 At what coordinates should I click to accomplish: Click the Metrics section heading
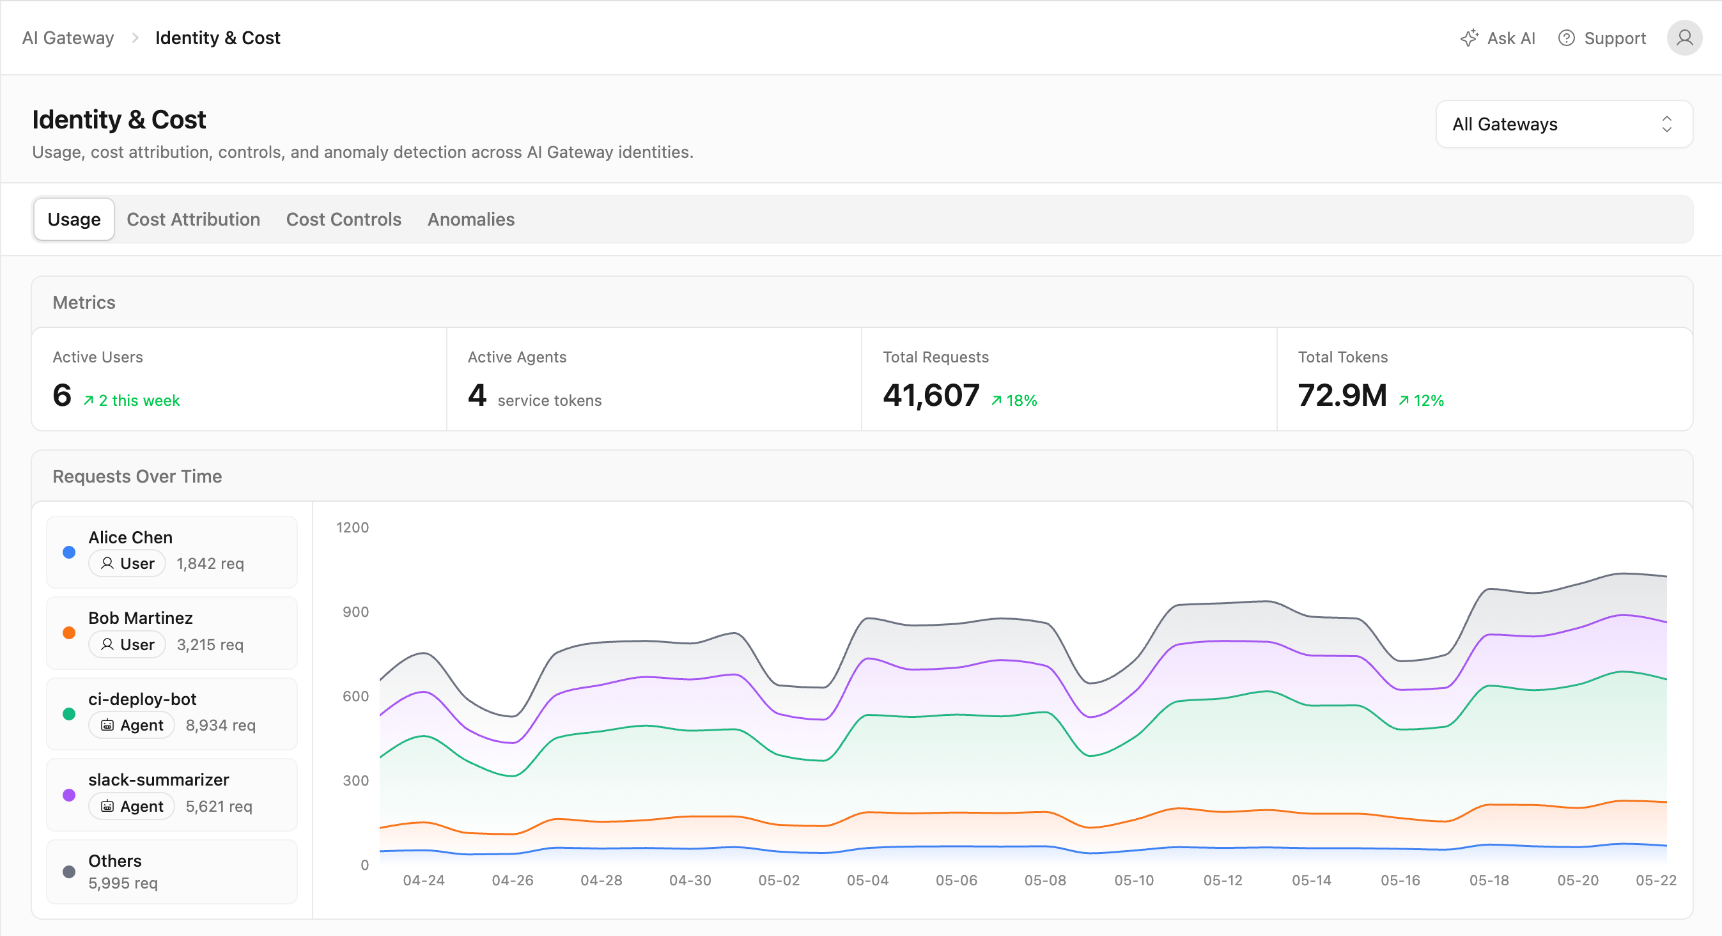pyautogui.click(x=84, y=303)
